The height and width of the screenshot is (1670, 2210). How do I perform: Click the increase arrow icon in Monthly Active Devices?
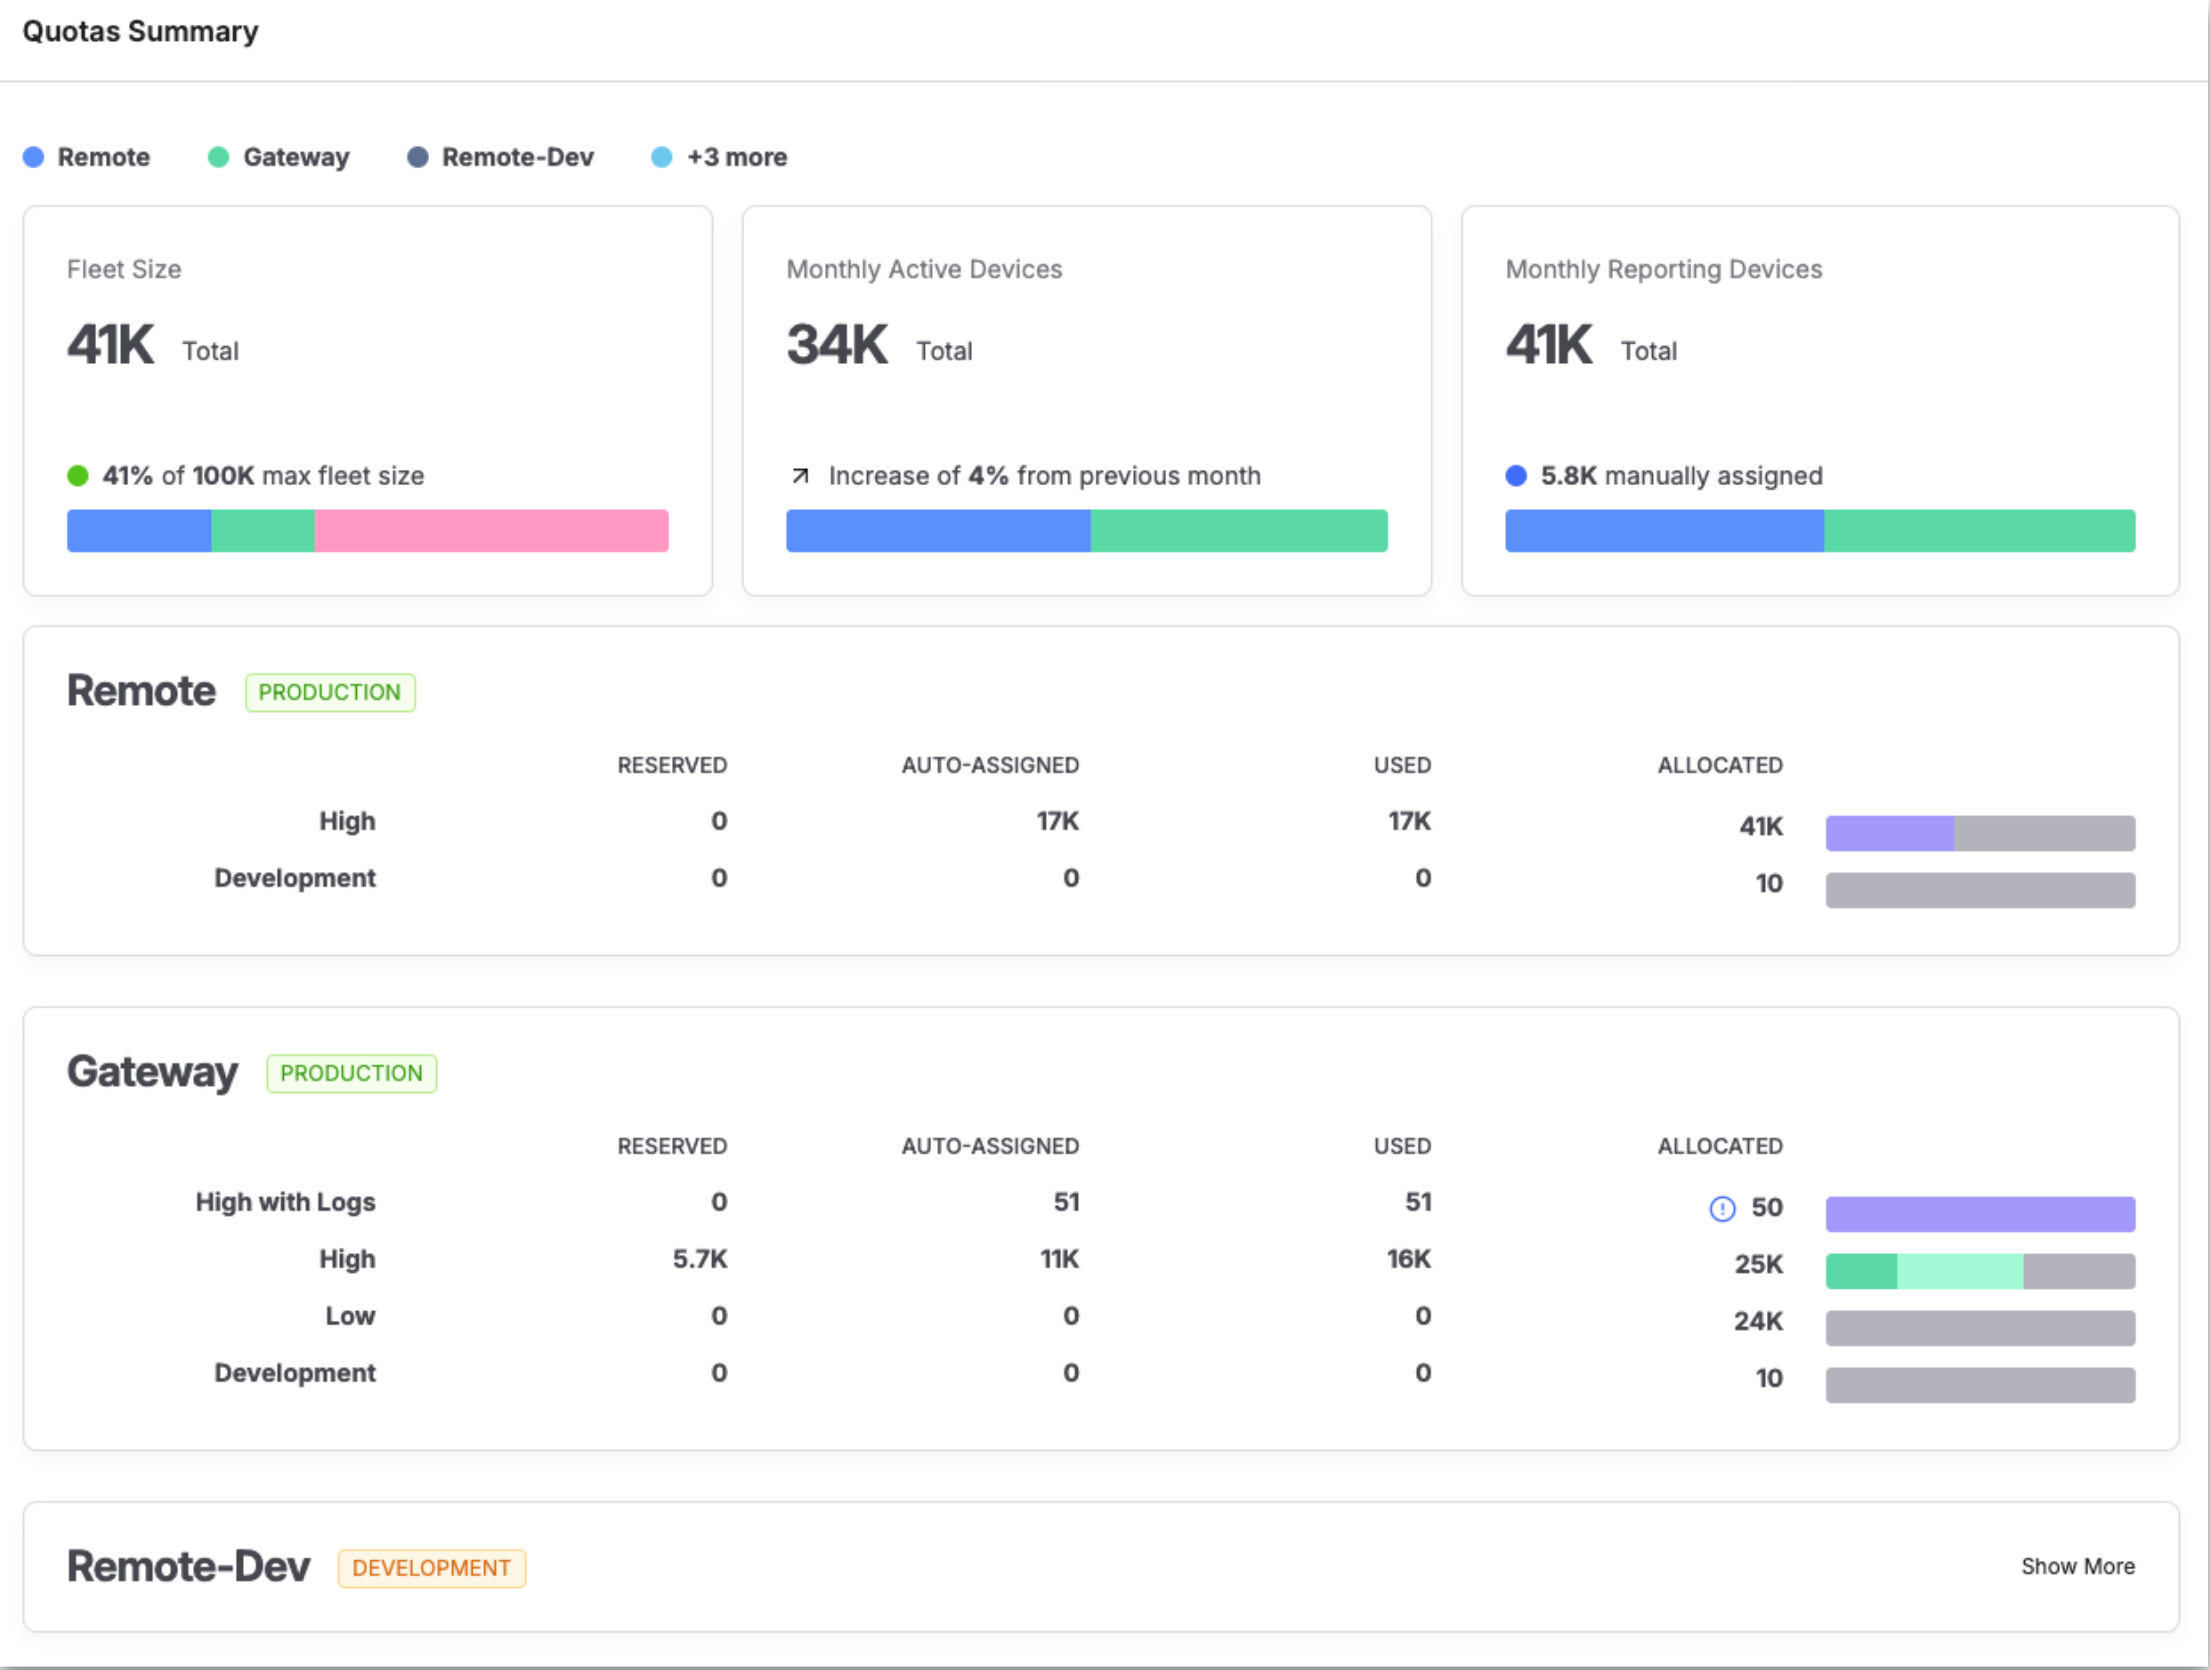800,476
